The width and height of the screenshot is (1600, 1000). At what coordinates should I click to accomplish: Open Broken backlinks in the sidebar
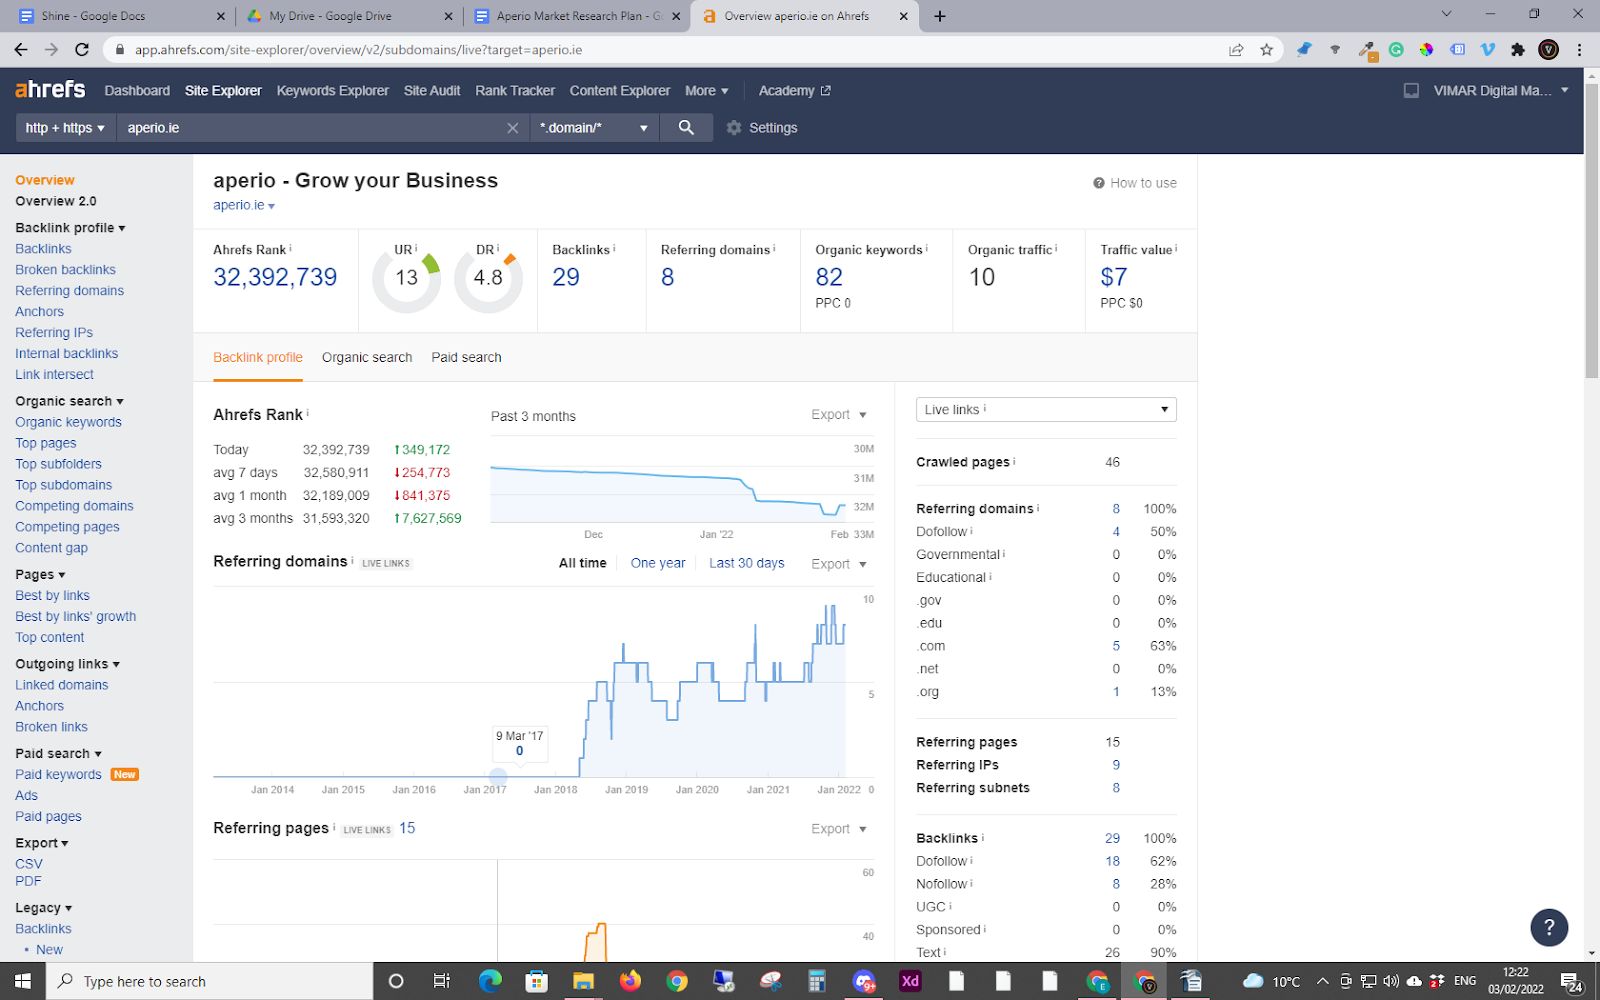(65, 270)
